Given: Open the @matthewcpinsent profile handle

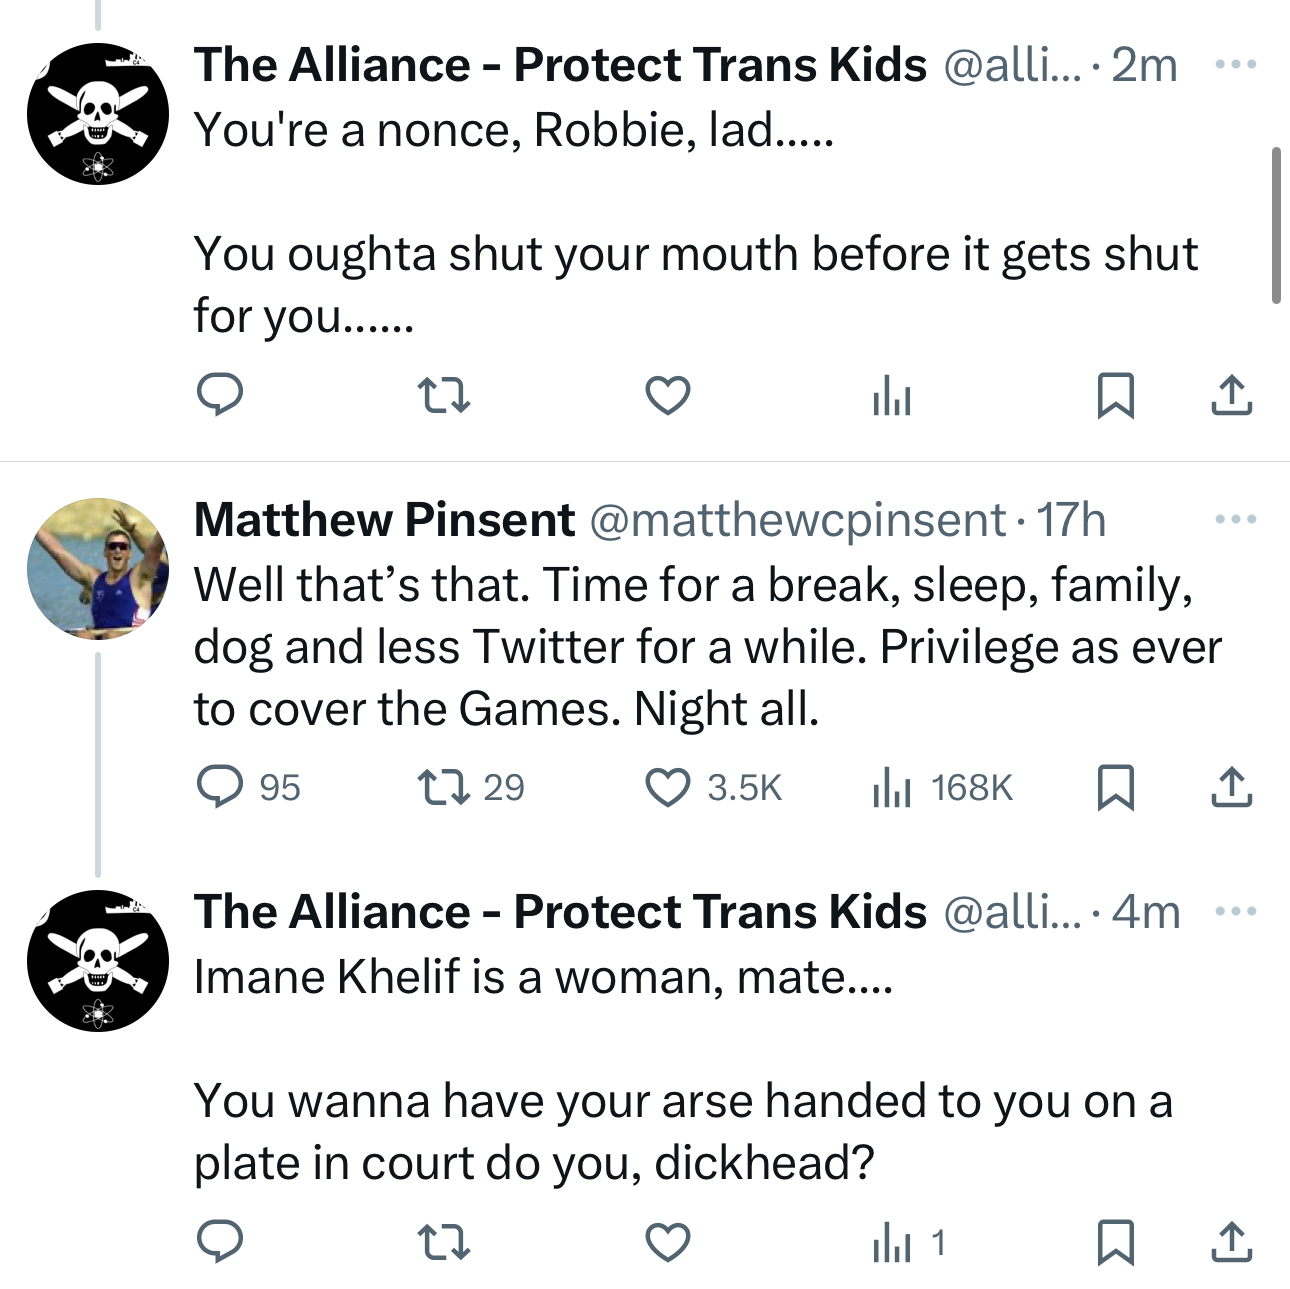Looking at the screenshot, I should click(x=797, y=520).
